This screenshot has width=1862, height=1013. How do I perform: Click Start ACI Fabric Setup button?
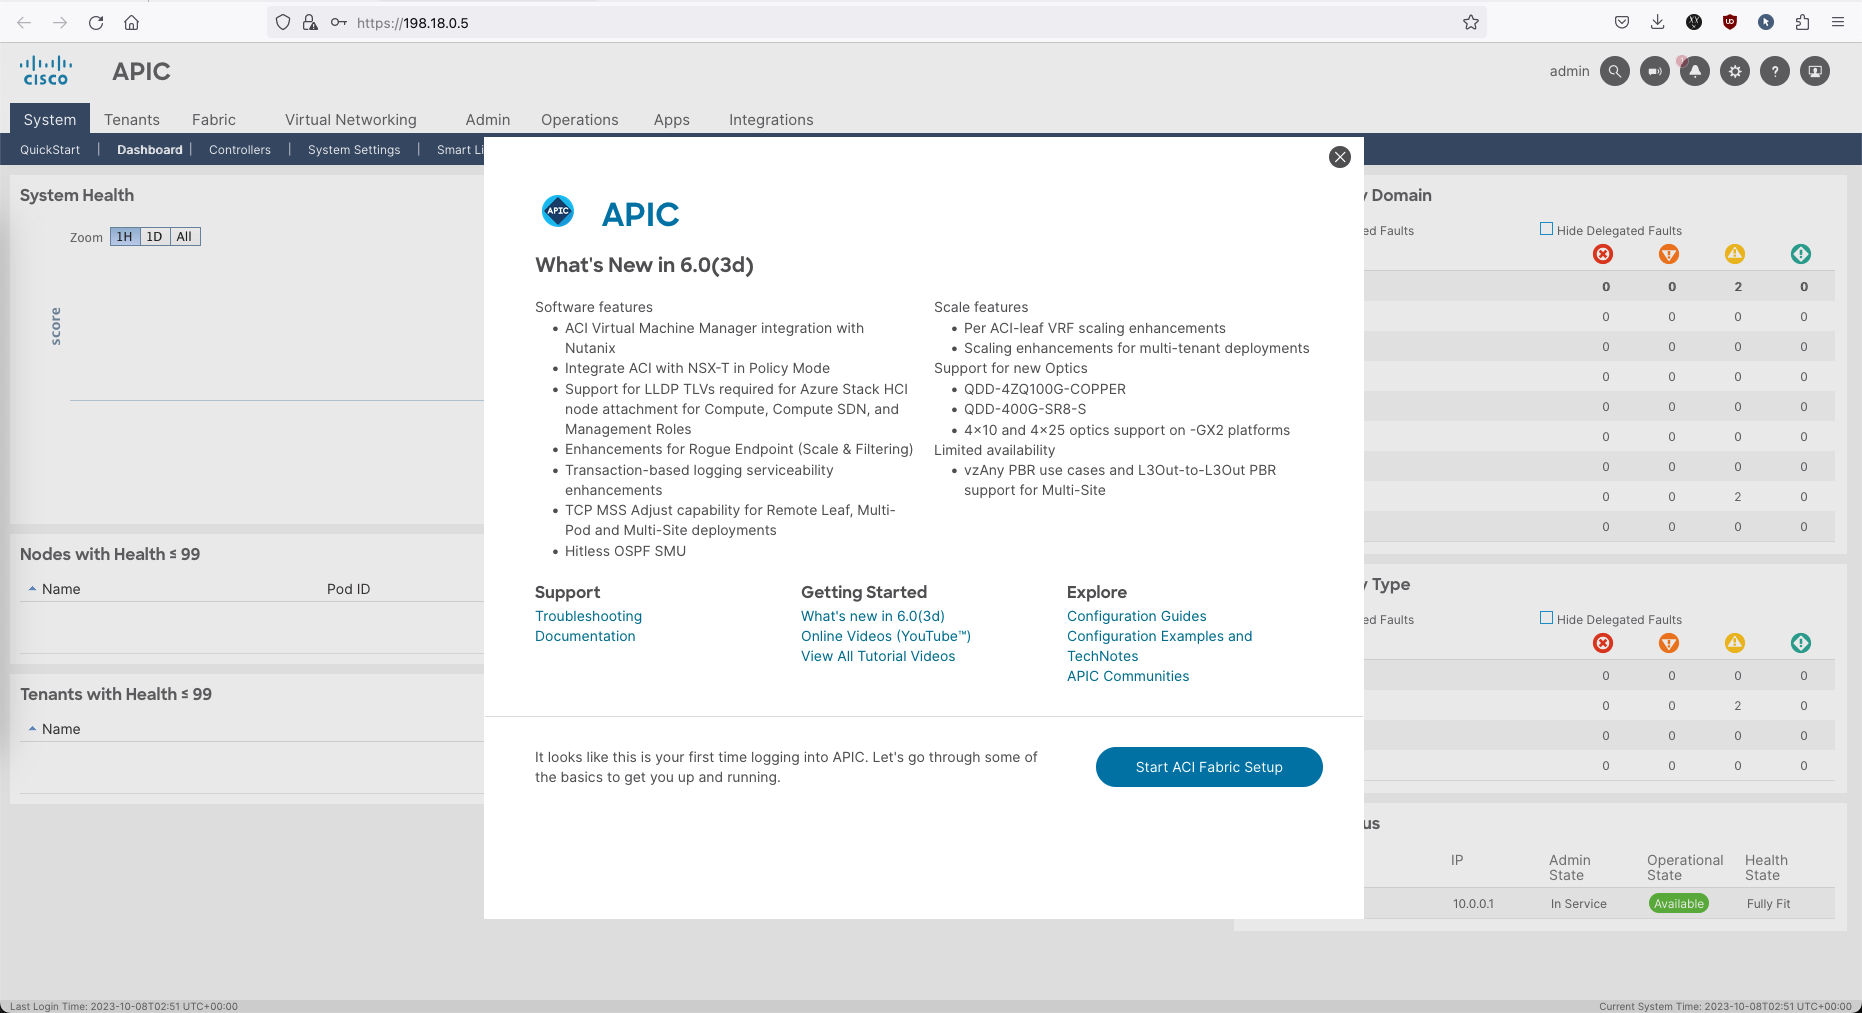pos(1208,767)
